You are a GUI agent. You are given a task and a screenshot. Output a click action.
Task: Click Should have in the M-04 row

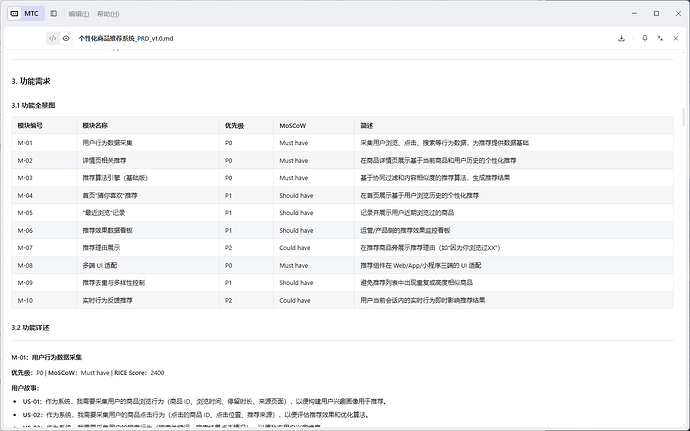click(296, 195)
